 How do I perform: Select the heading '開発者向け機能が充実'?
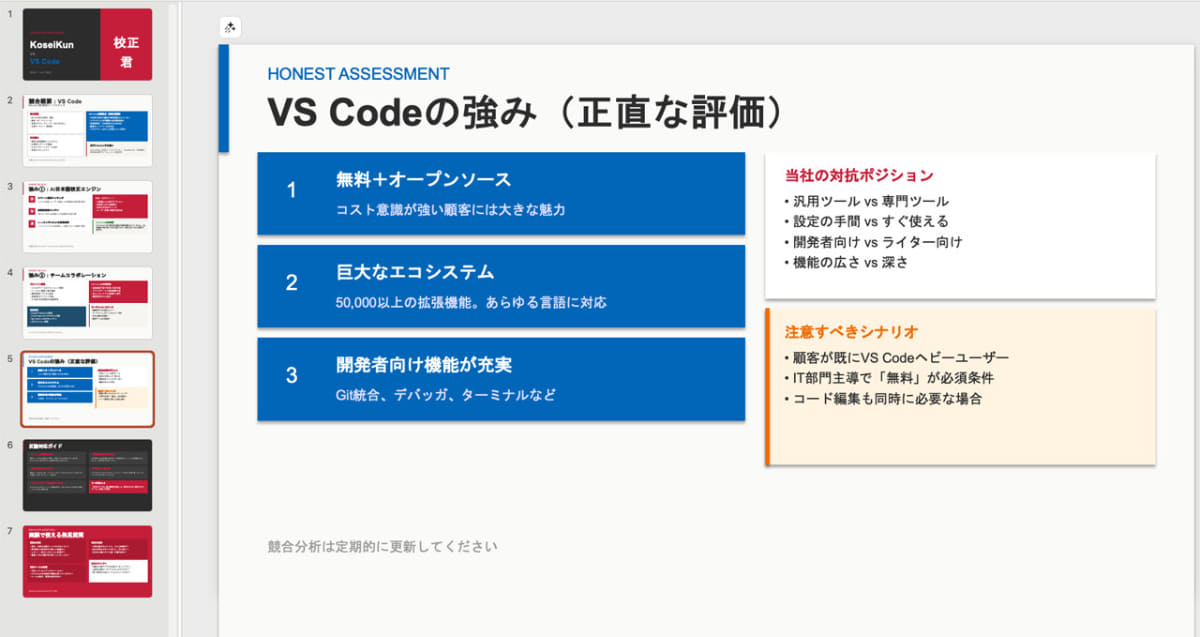424,365
